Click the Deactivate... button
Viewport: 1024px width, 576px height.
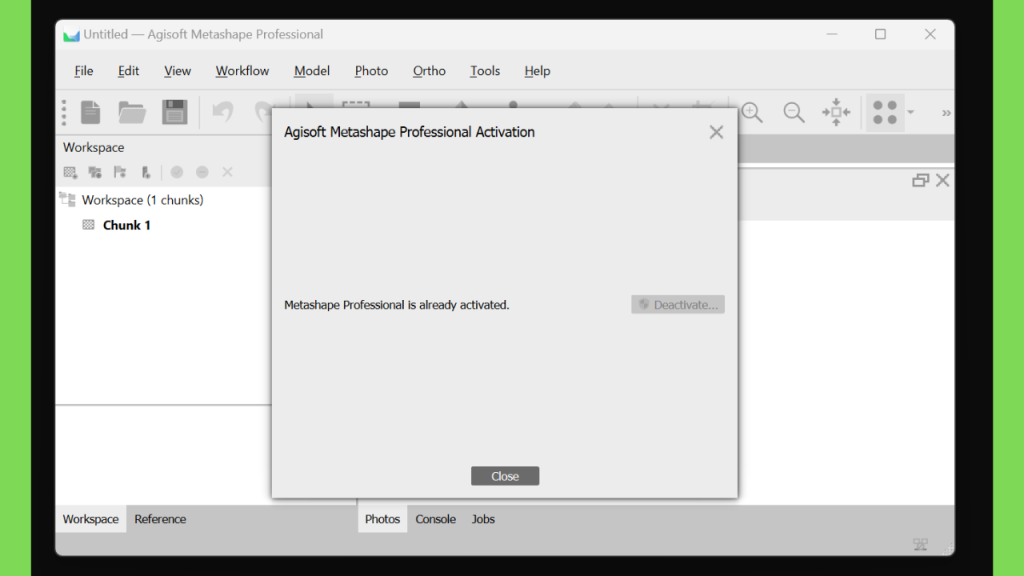(678, 304)
